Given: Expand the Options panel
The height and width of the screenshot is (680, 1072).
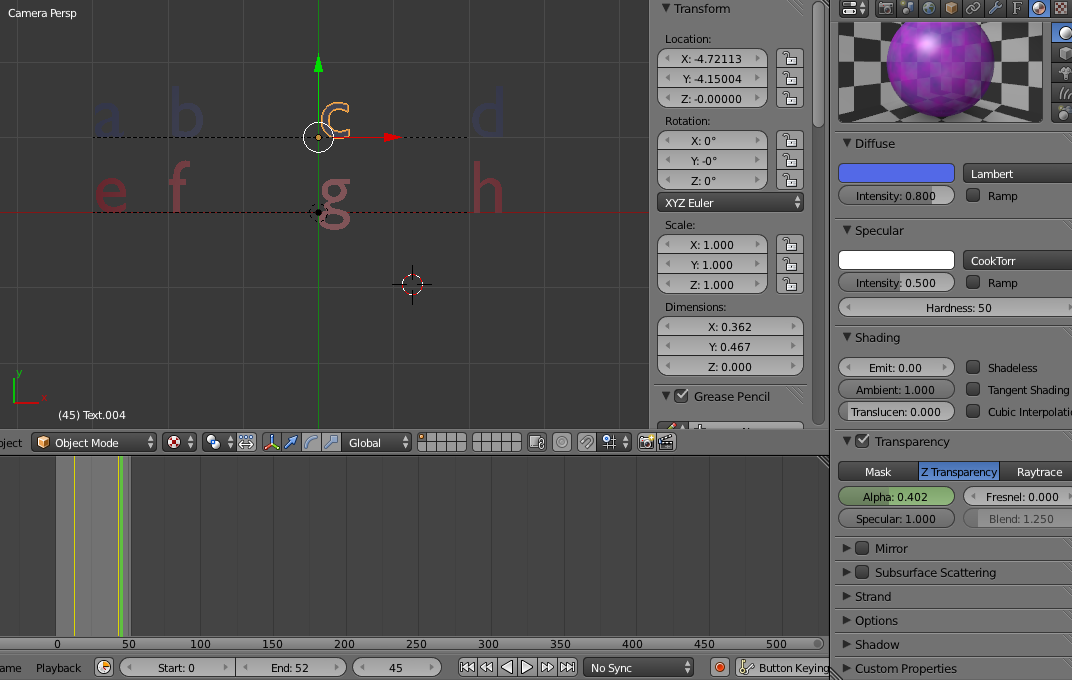Looking at the screenshot, I should pyautogui.click(x=847, y=620).
